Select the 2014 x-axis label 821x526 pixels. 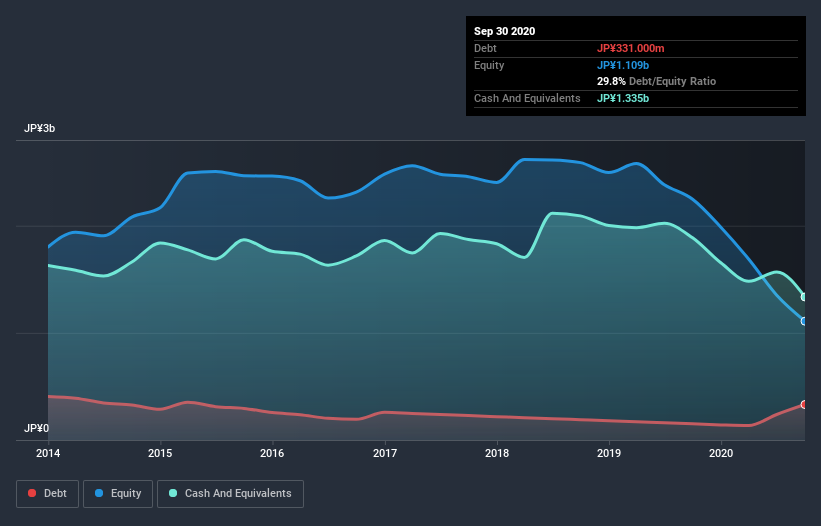pos(48,453)
